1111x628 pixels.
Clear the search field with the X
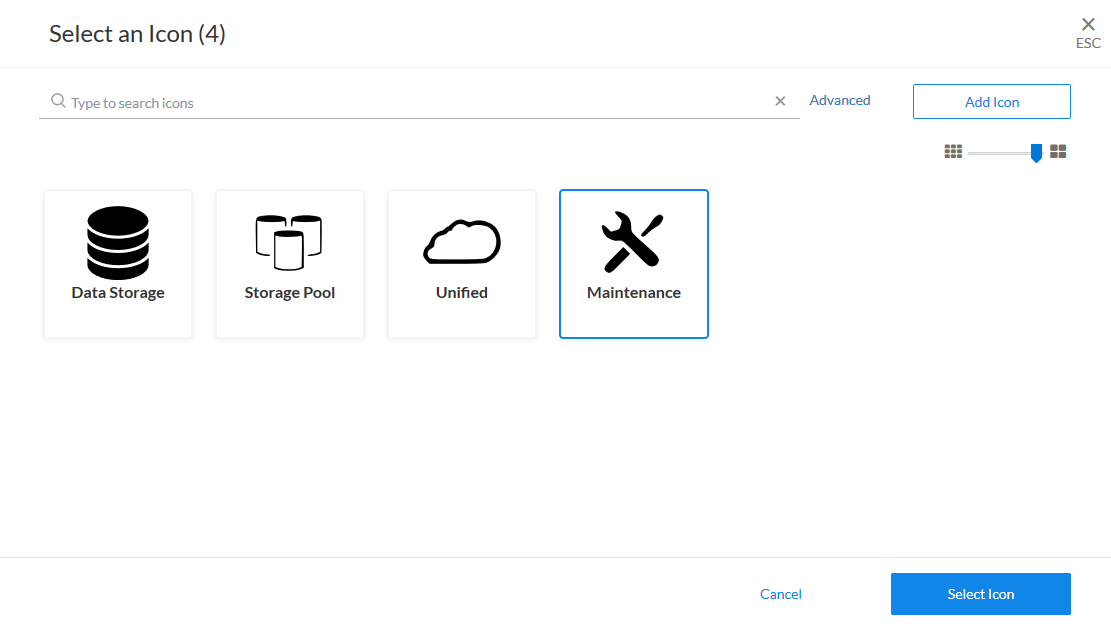[x=780, y=101]
